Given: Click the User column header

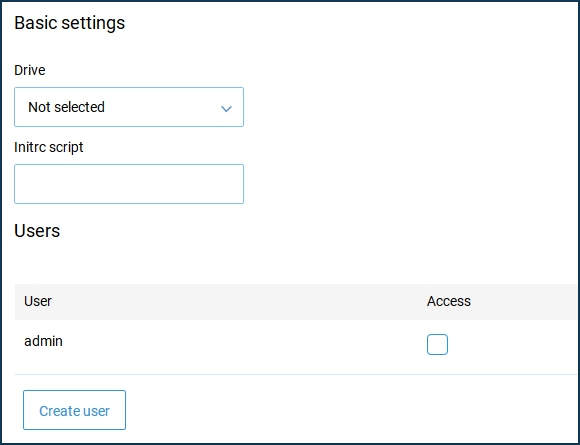Looking at the screenshot, I should tap(38, 301).
